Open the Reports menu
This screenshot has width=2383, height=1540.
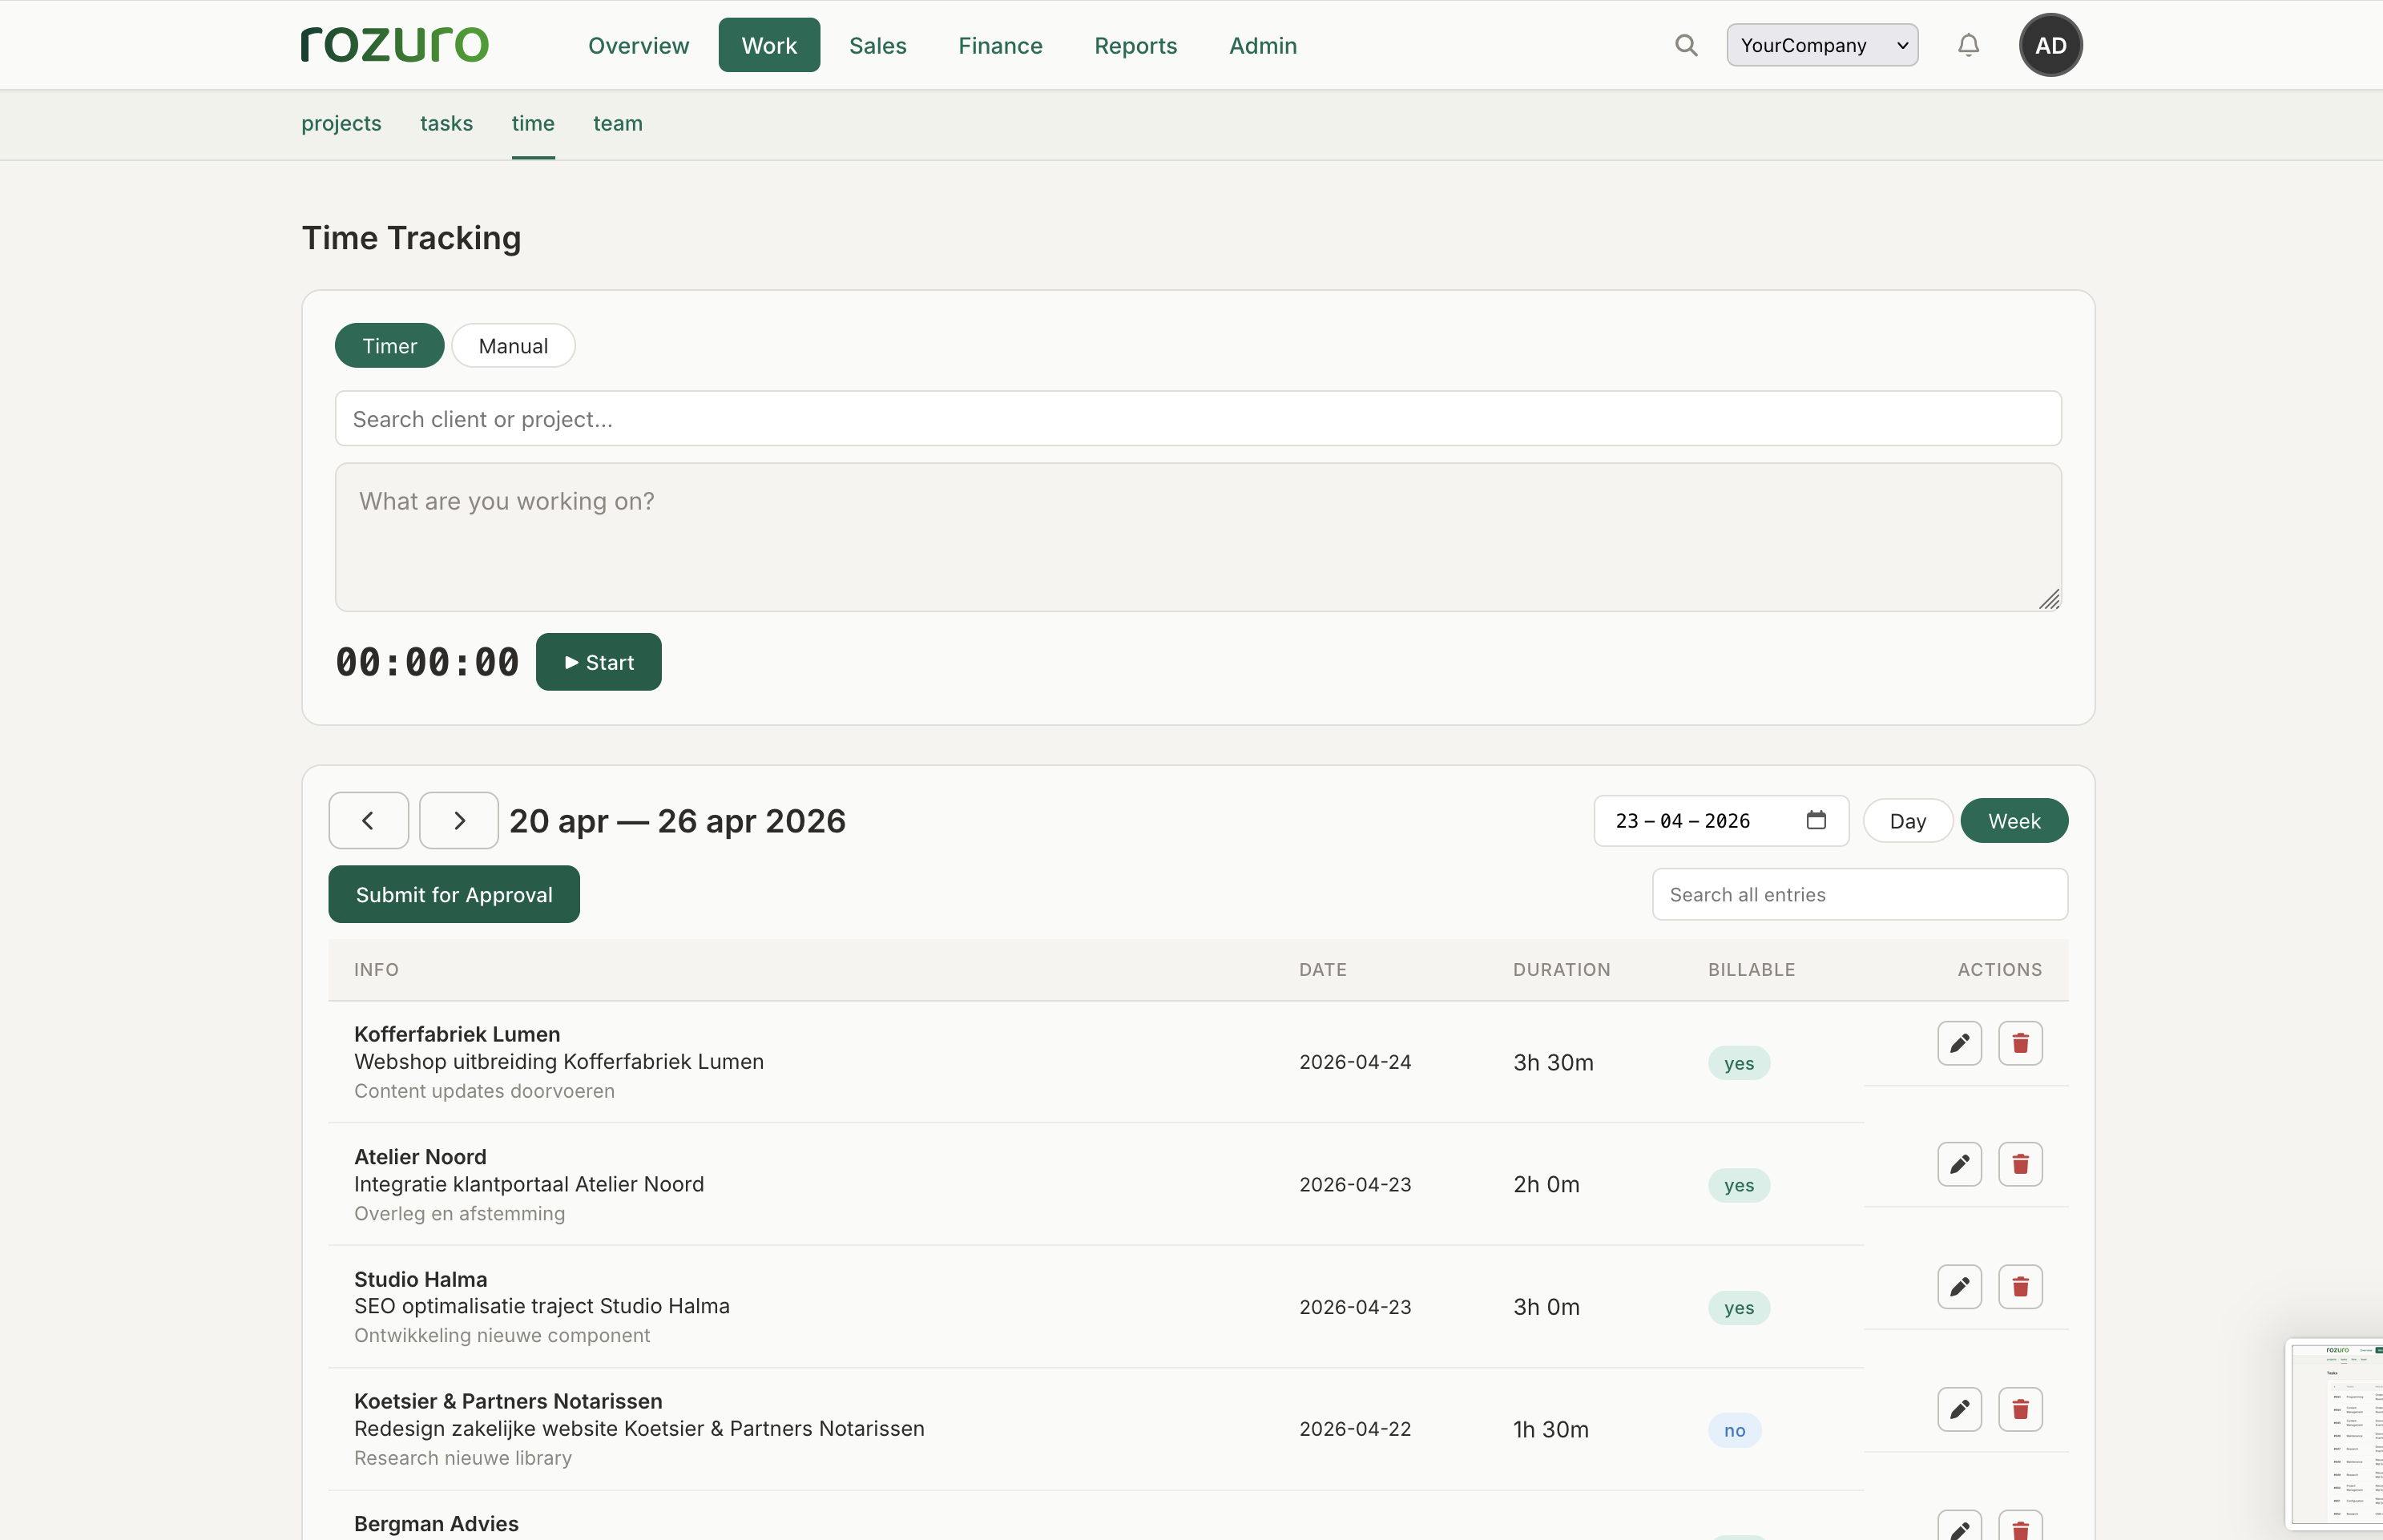pos(1135,45)
